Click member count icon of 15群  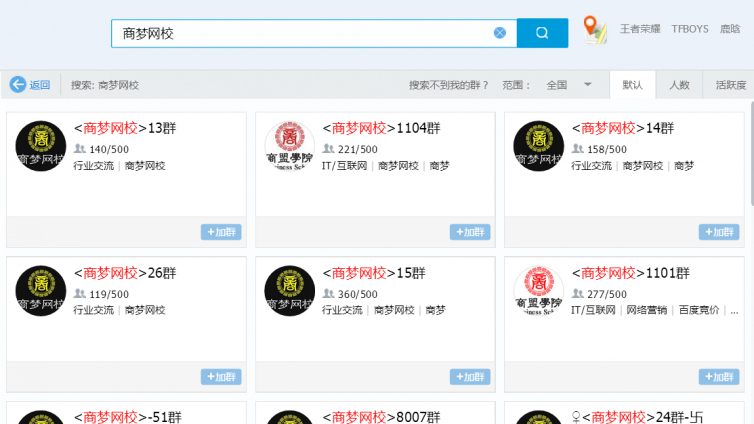point(328,293)
